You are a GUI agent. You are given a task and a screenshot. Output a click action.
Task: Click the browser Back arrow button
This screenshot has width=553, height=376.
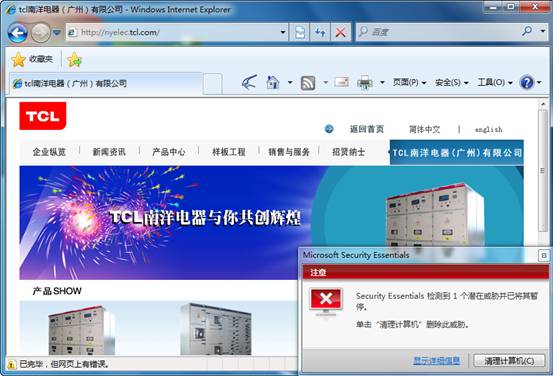(17, 33)
